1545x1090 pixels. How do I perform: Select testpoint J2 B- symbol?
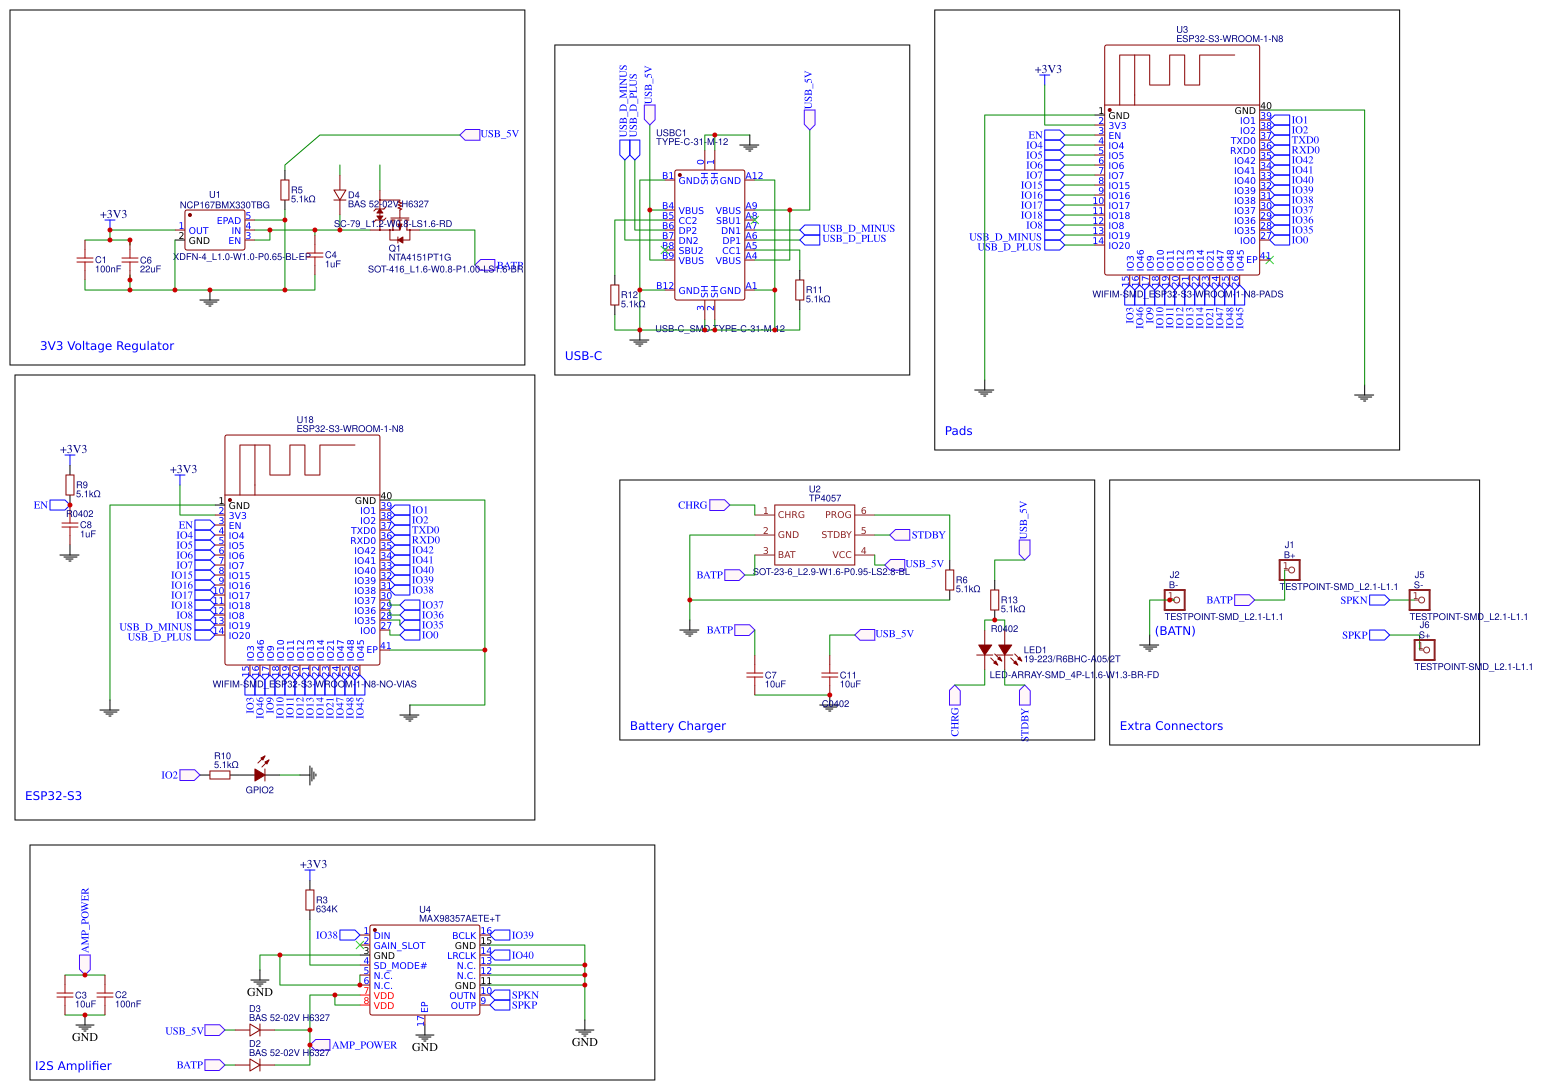point(1175,601)
